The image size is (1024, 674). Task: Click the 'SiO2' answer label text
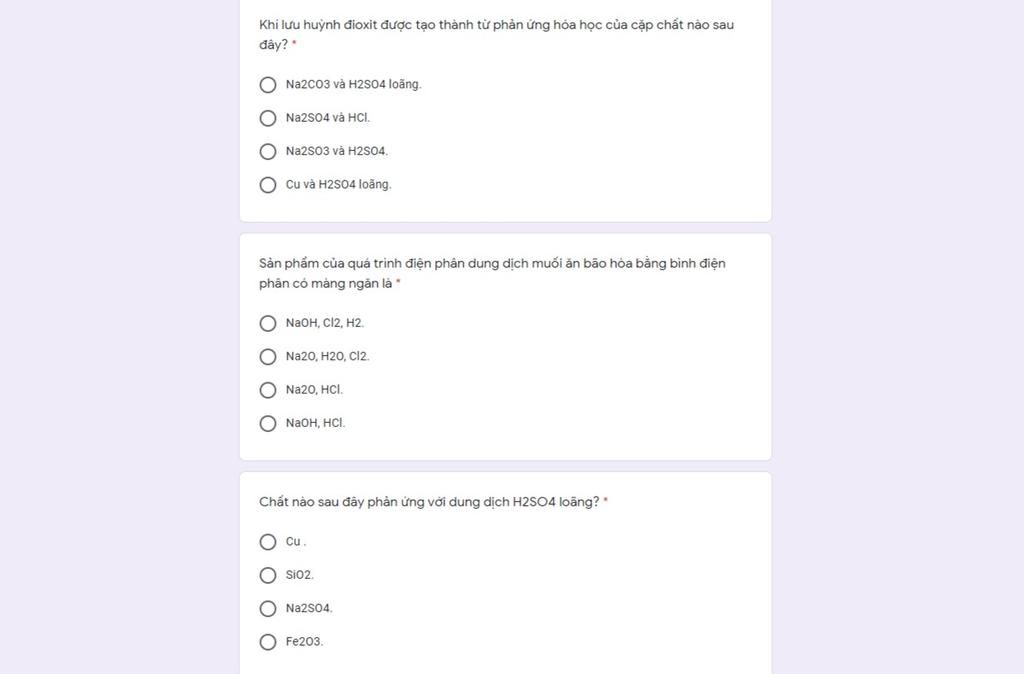point(300,575)
